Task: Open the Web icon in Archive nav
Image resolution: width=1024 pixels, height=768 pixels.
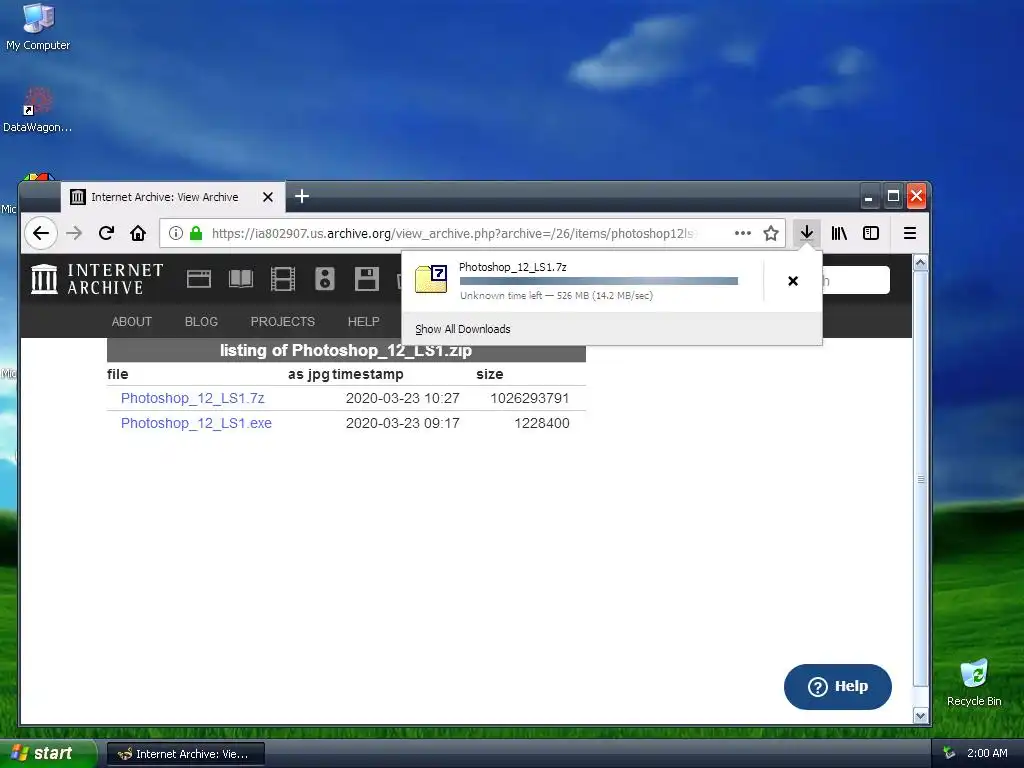Action: pos(199,280)
